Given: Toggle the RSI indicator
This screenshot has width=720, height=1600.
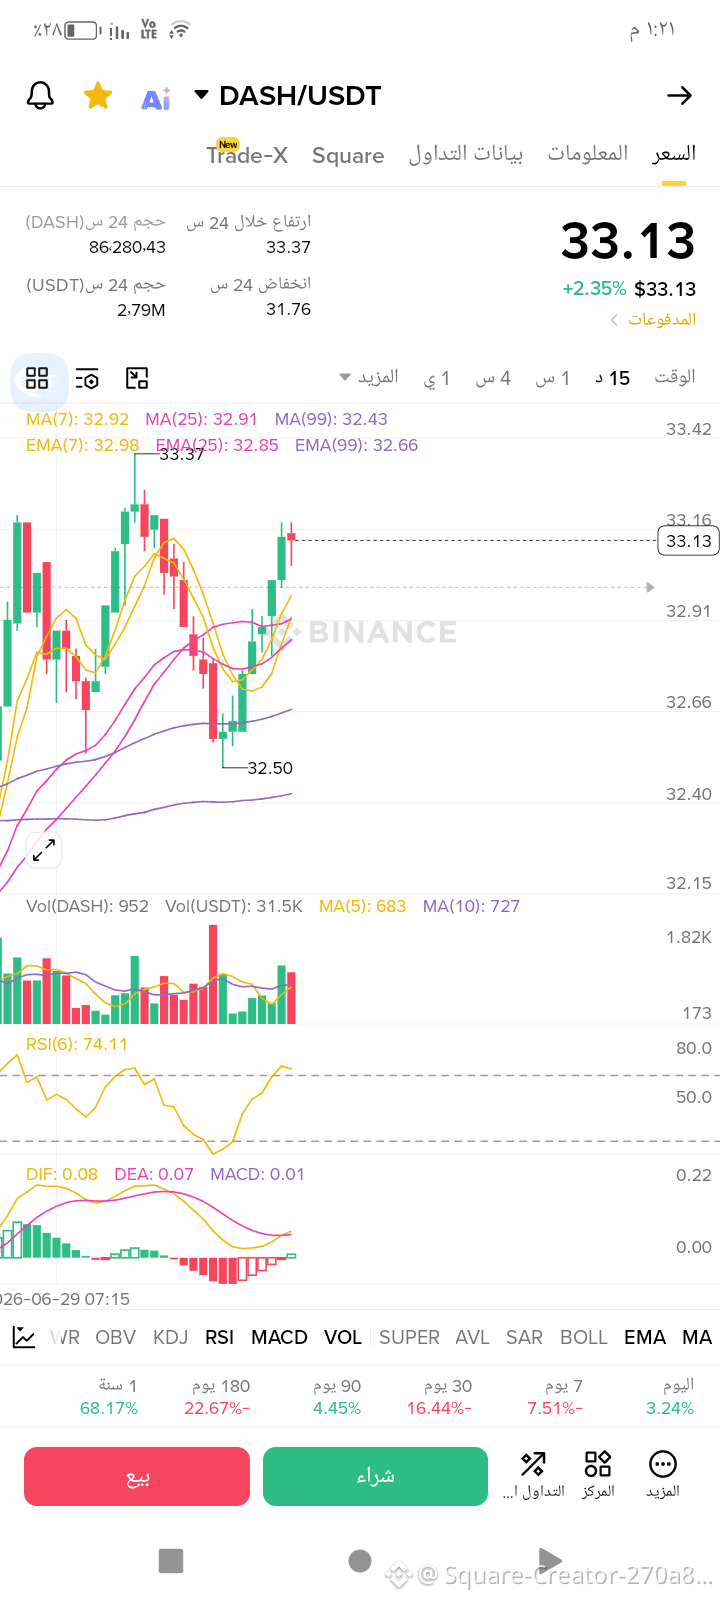Looking at the screenshot, I should 219,1337.
